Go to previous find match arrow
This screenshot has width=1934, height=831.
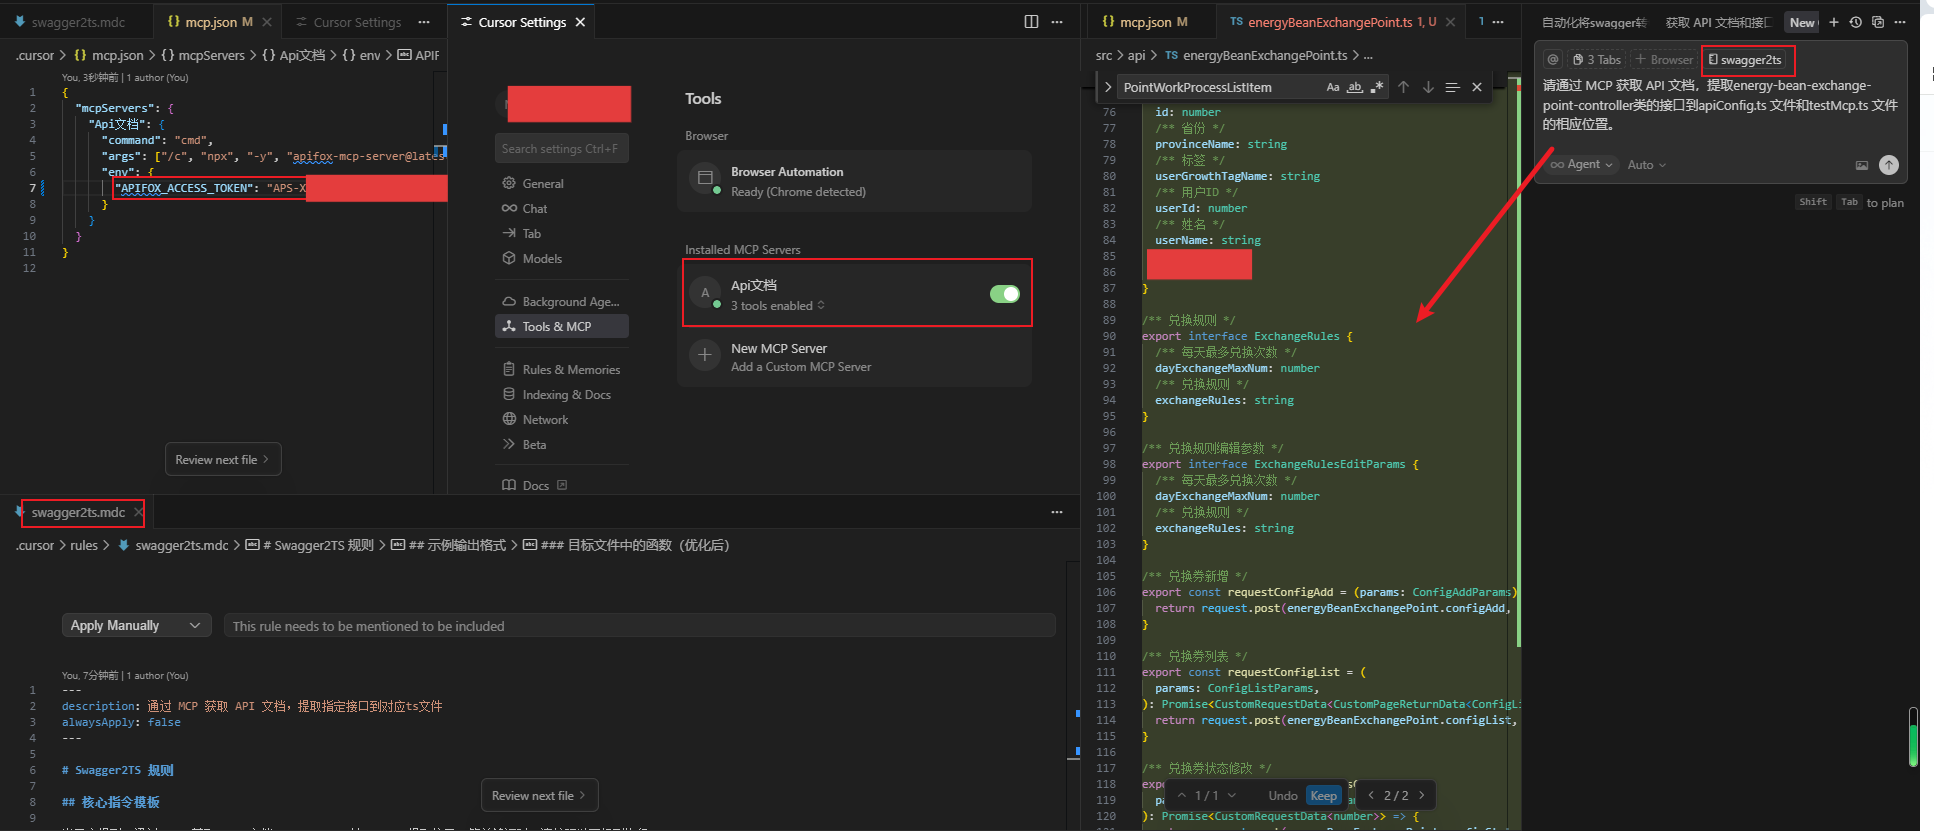[x=1403, y=88]
